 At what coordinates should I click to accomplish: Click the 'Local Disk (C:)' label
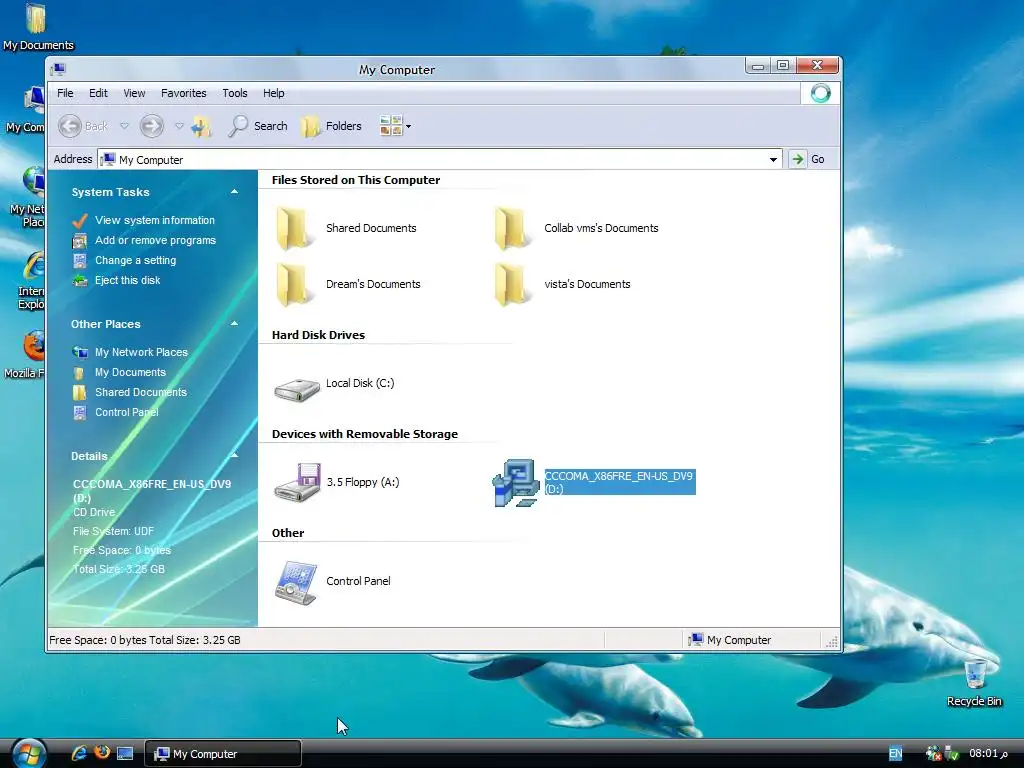click(x=360, y=383)
